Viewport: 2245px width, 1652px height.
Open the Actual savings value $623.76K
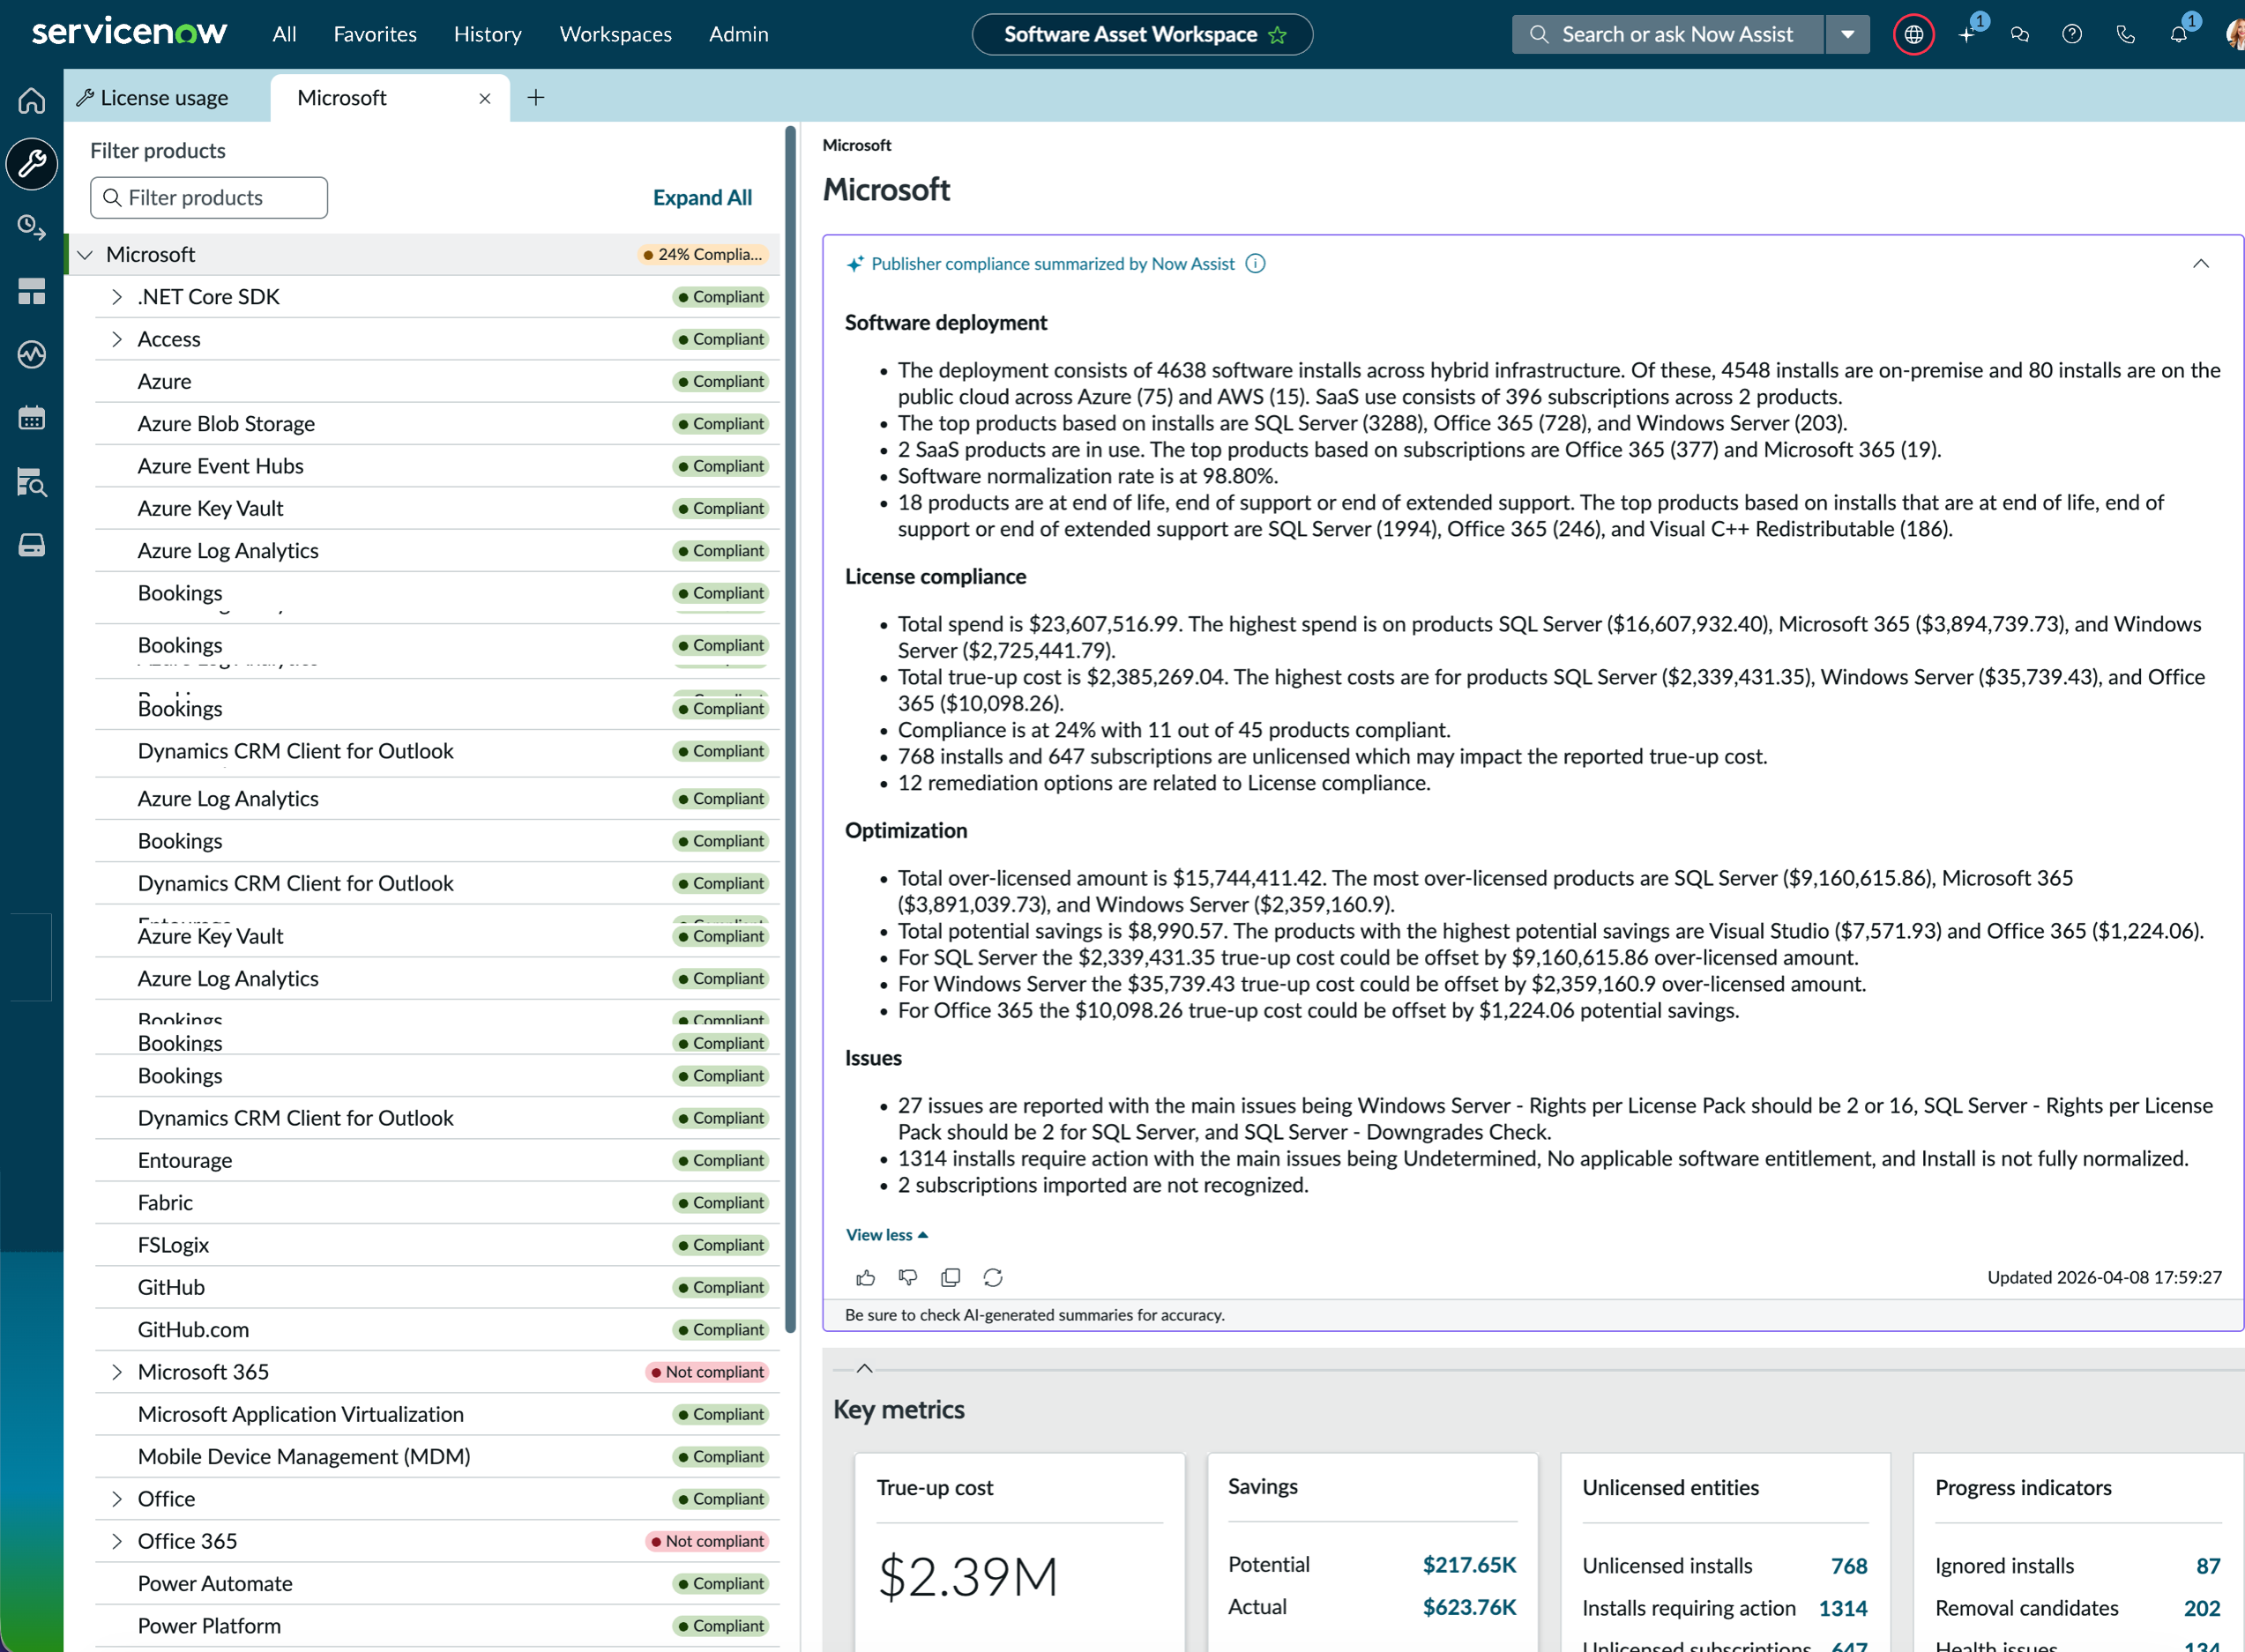coord(1469,1607)
